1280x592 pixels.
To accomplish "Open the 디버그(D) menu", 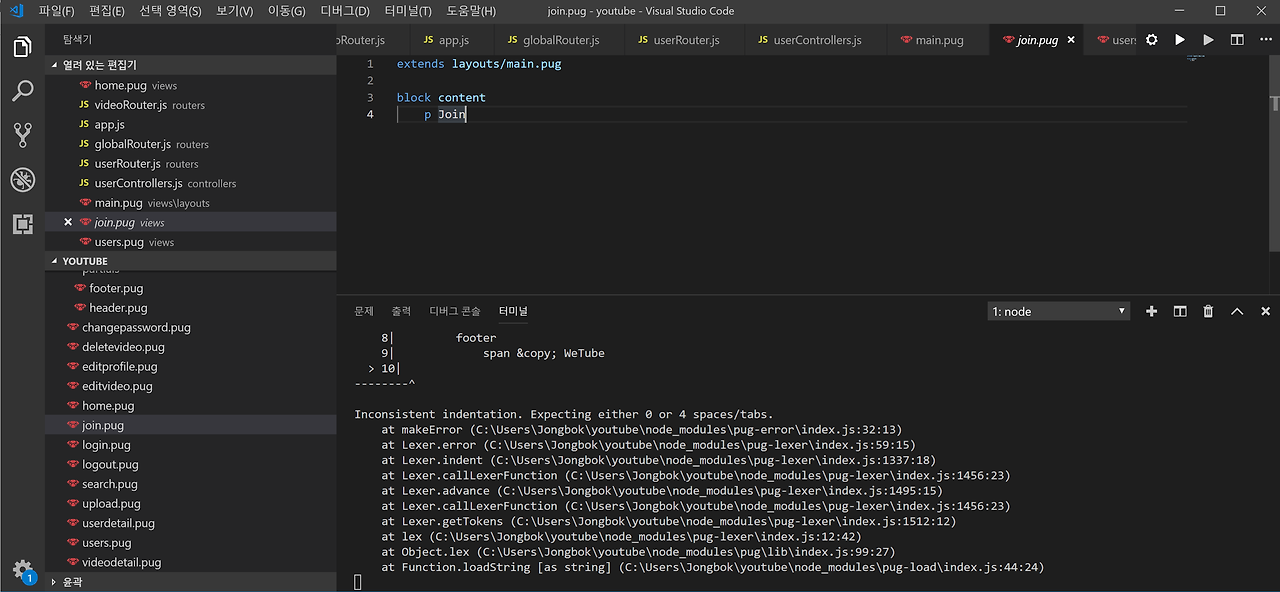I will tap(345, 11).
